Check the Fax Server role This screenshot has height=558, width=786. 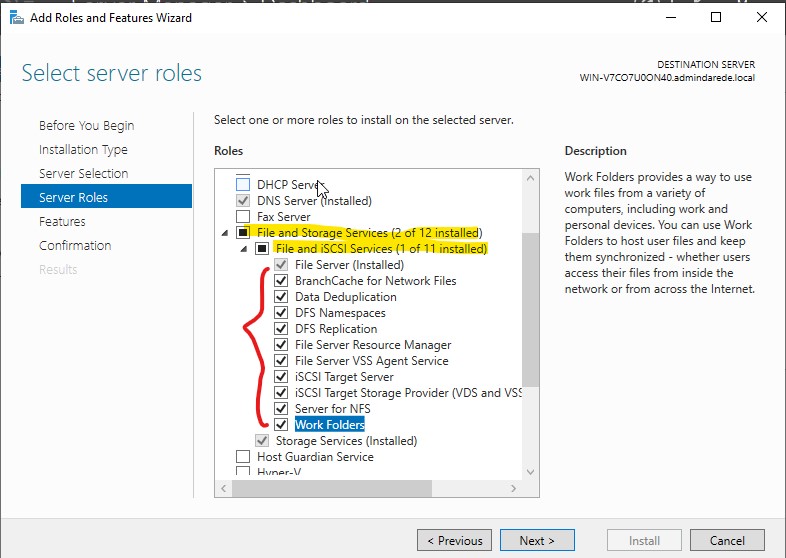(243, 217)
